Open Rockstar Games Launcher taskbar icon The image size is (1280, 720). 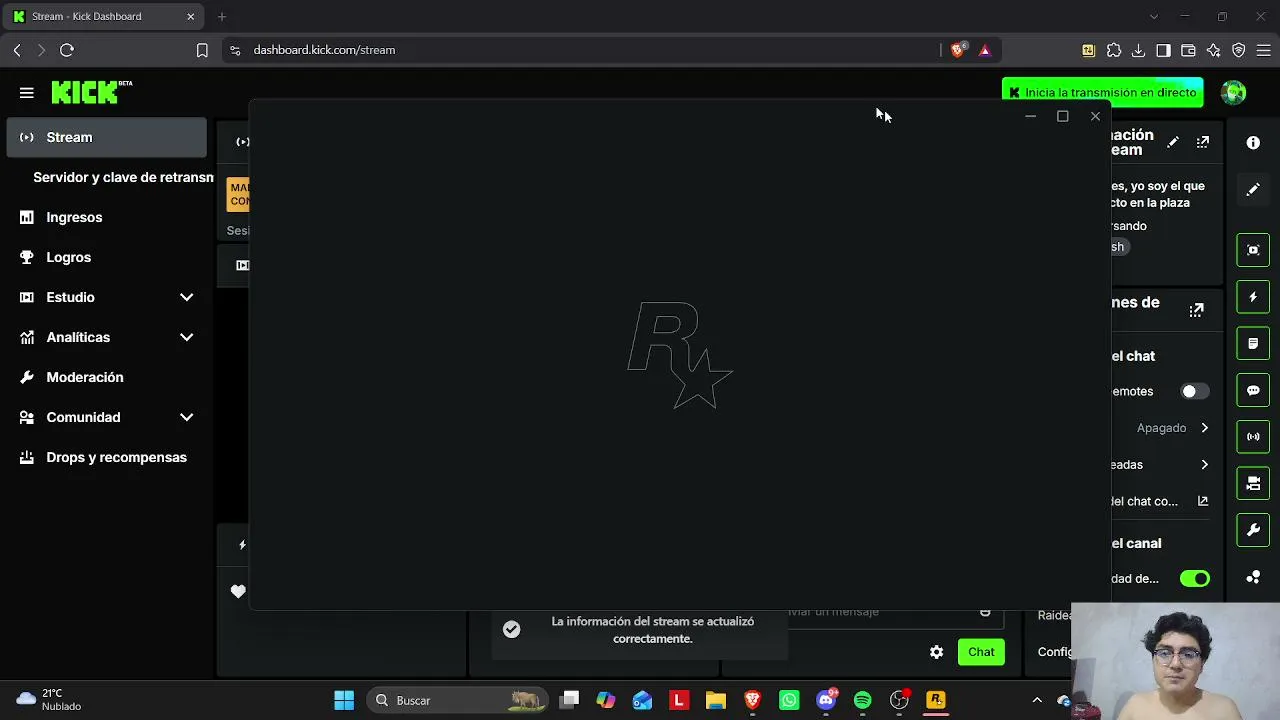click(x=936, y=700)
